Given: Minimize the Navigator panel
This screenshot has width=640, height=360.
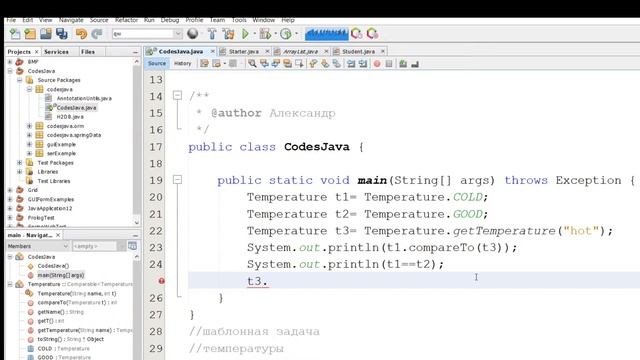Looking at the screenshot, I should click(x=135, y=236).
